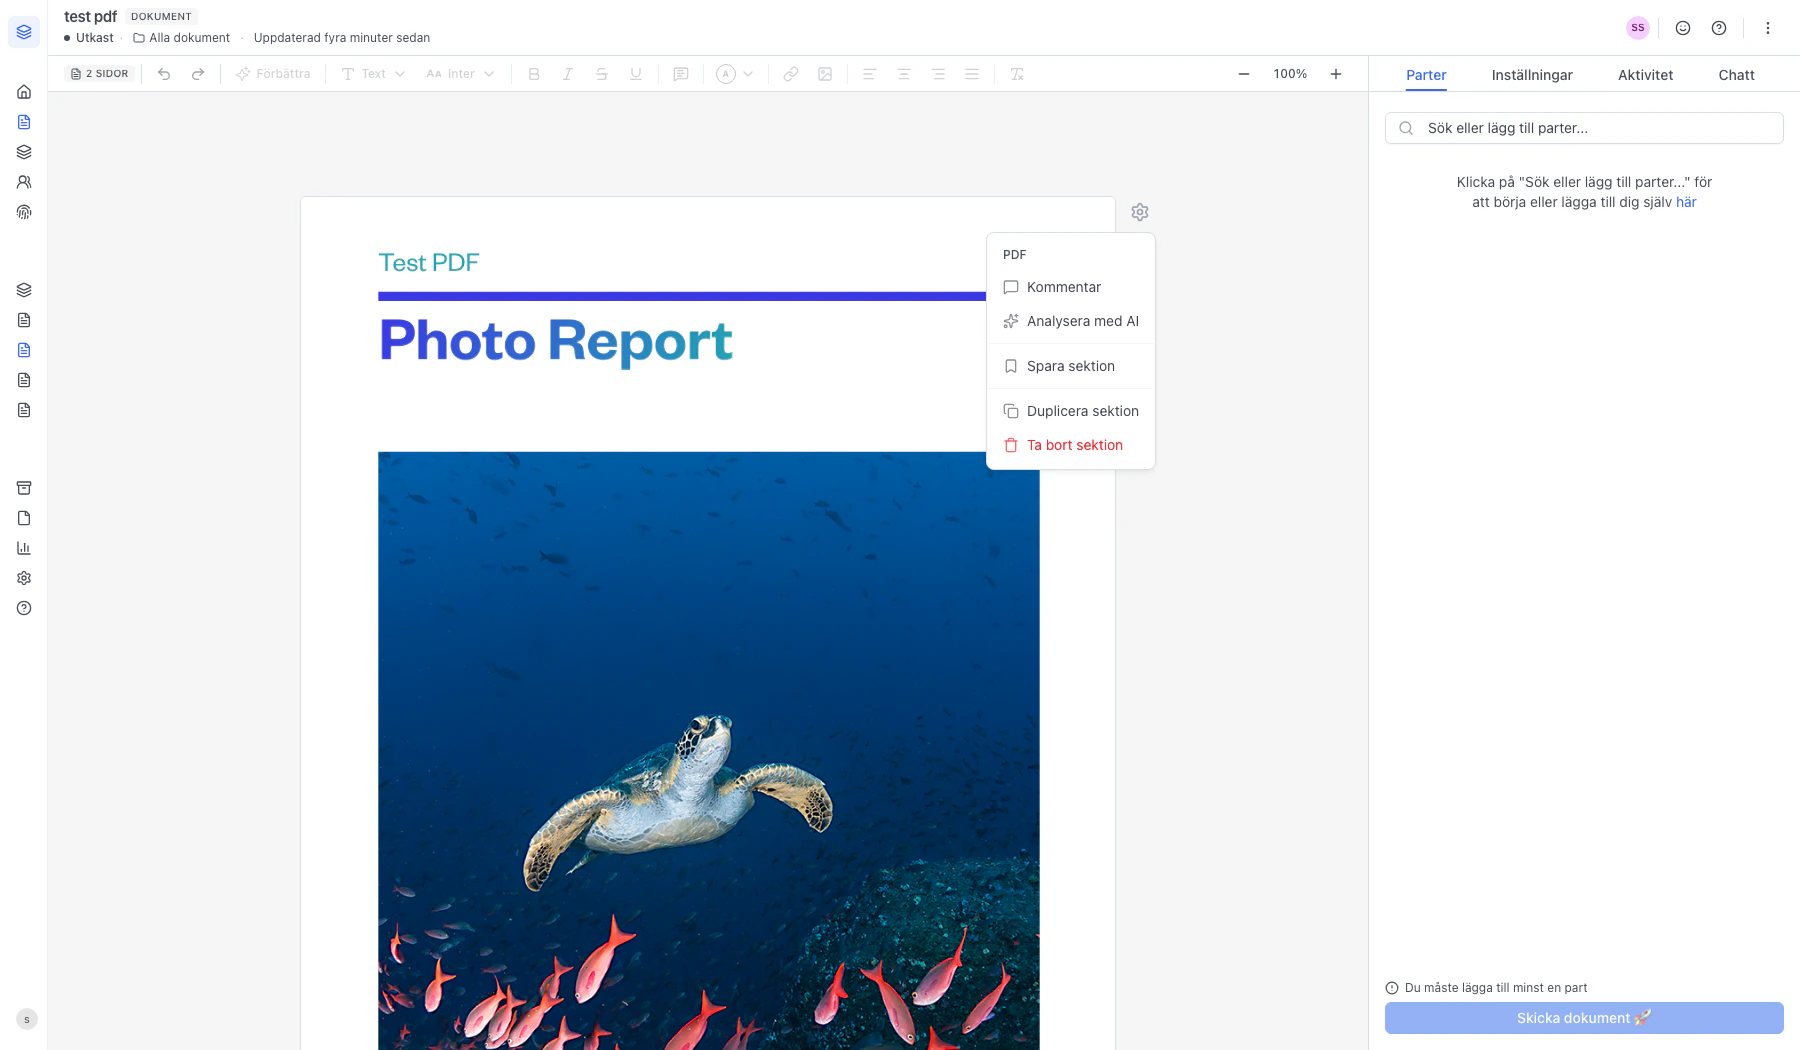Switch to the Chatt tab

point(1737,75)
